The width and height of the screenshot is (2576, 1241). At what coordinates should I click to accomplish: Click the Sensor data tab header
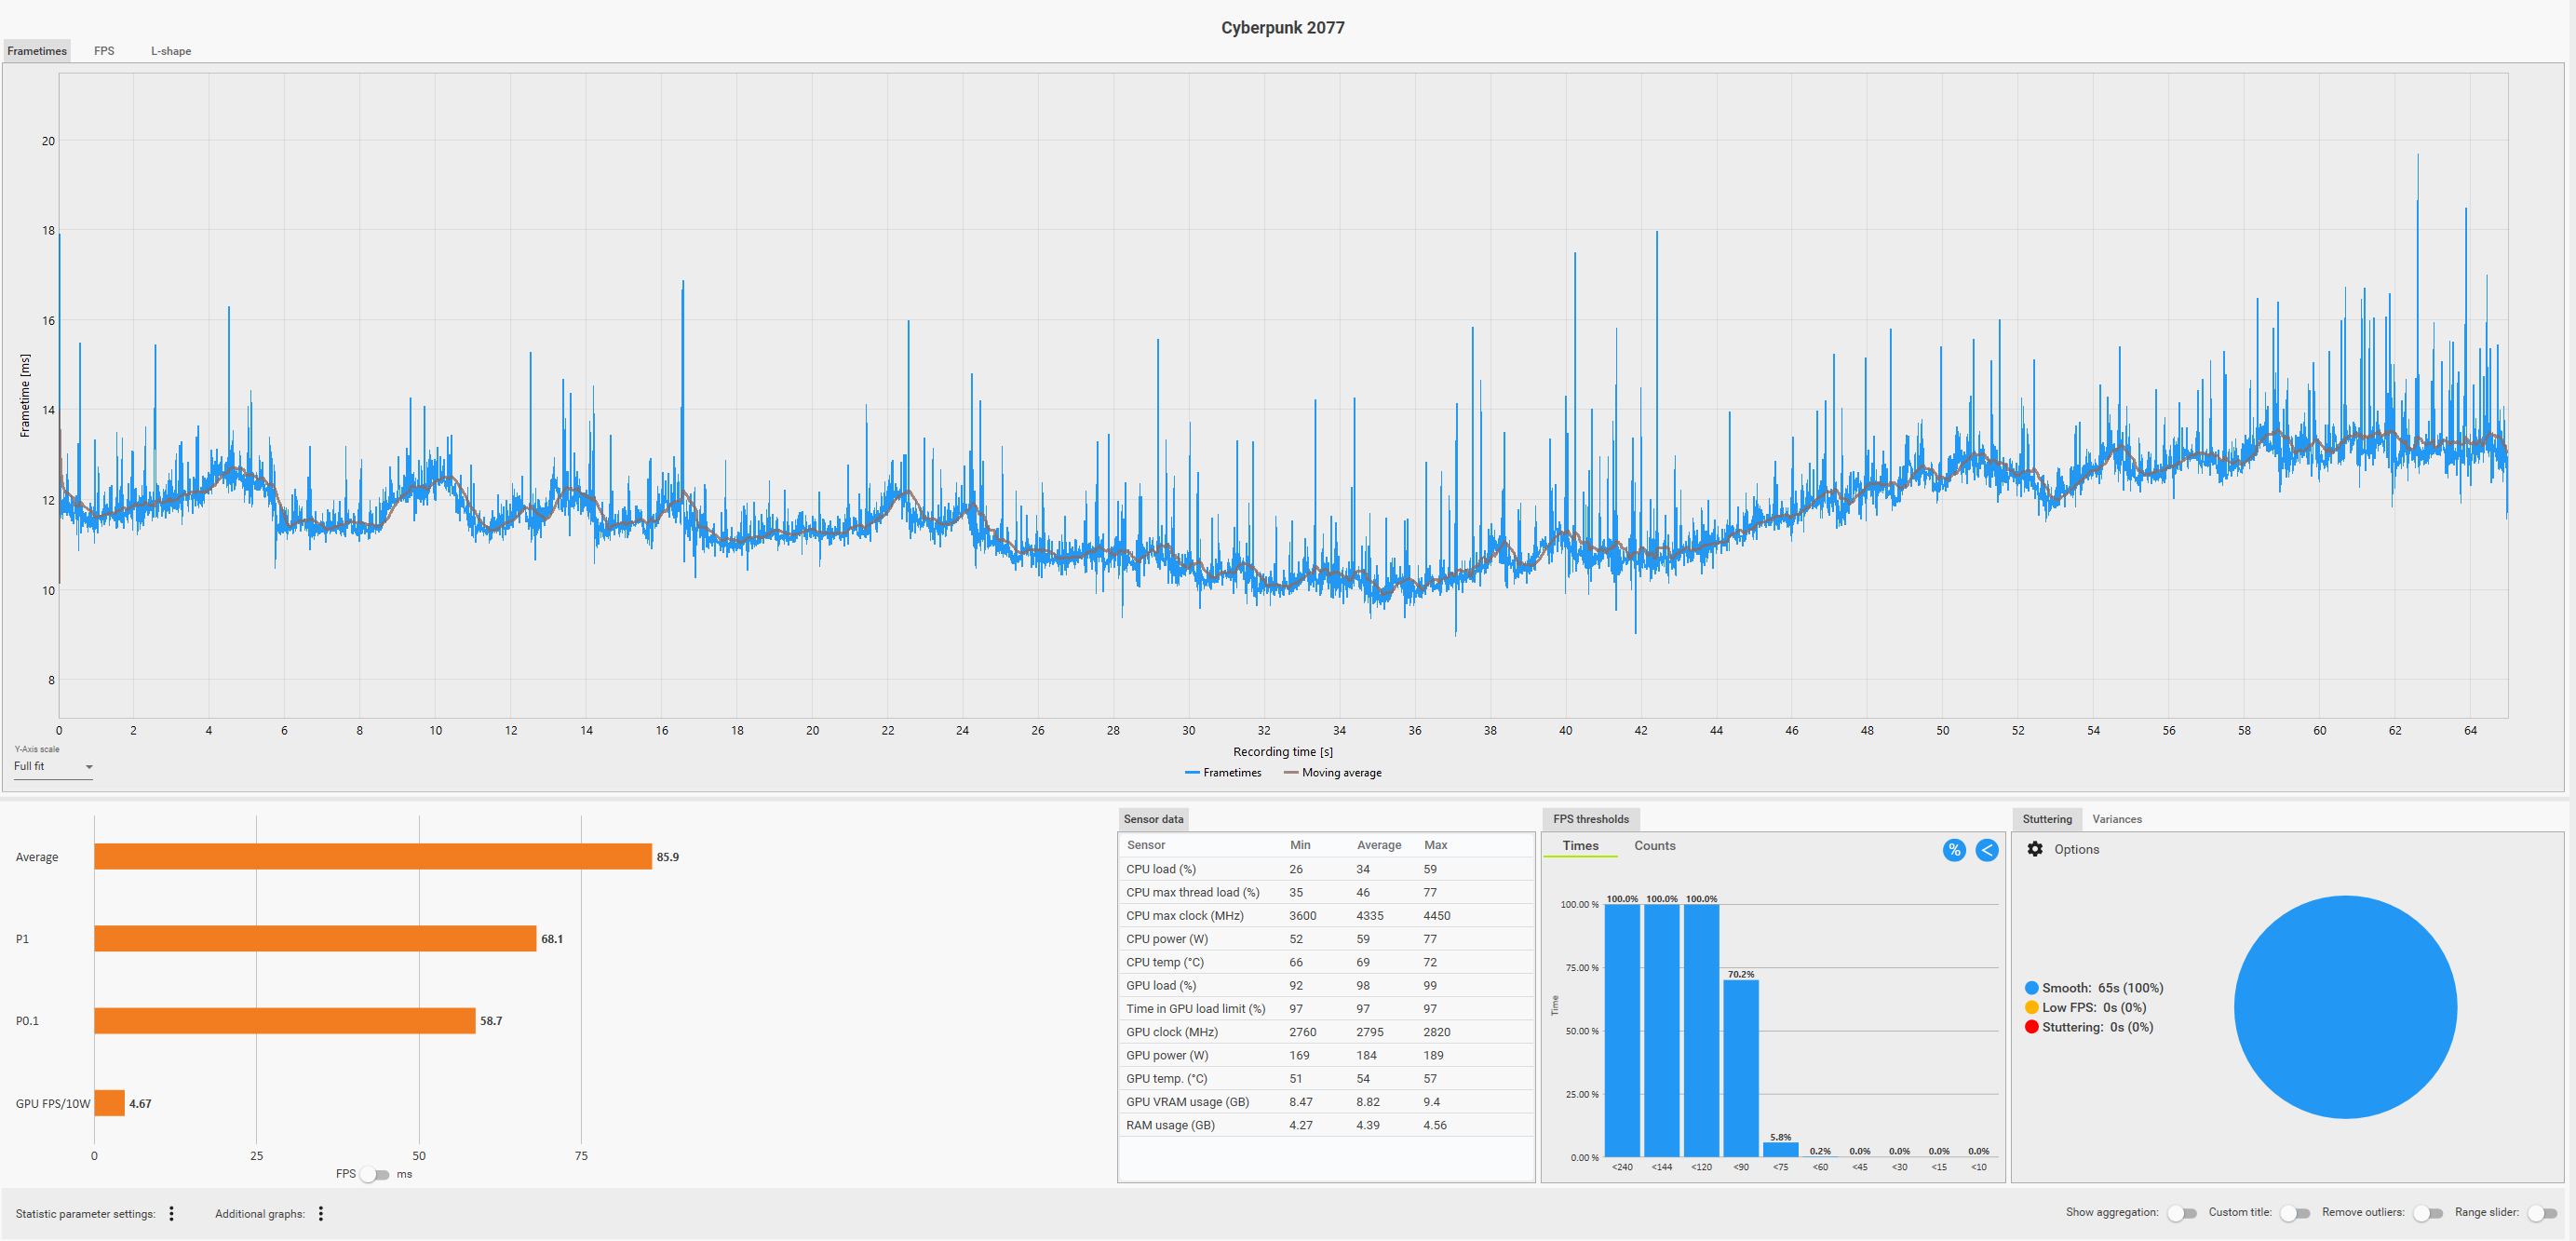1153,819
